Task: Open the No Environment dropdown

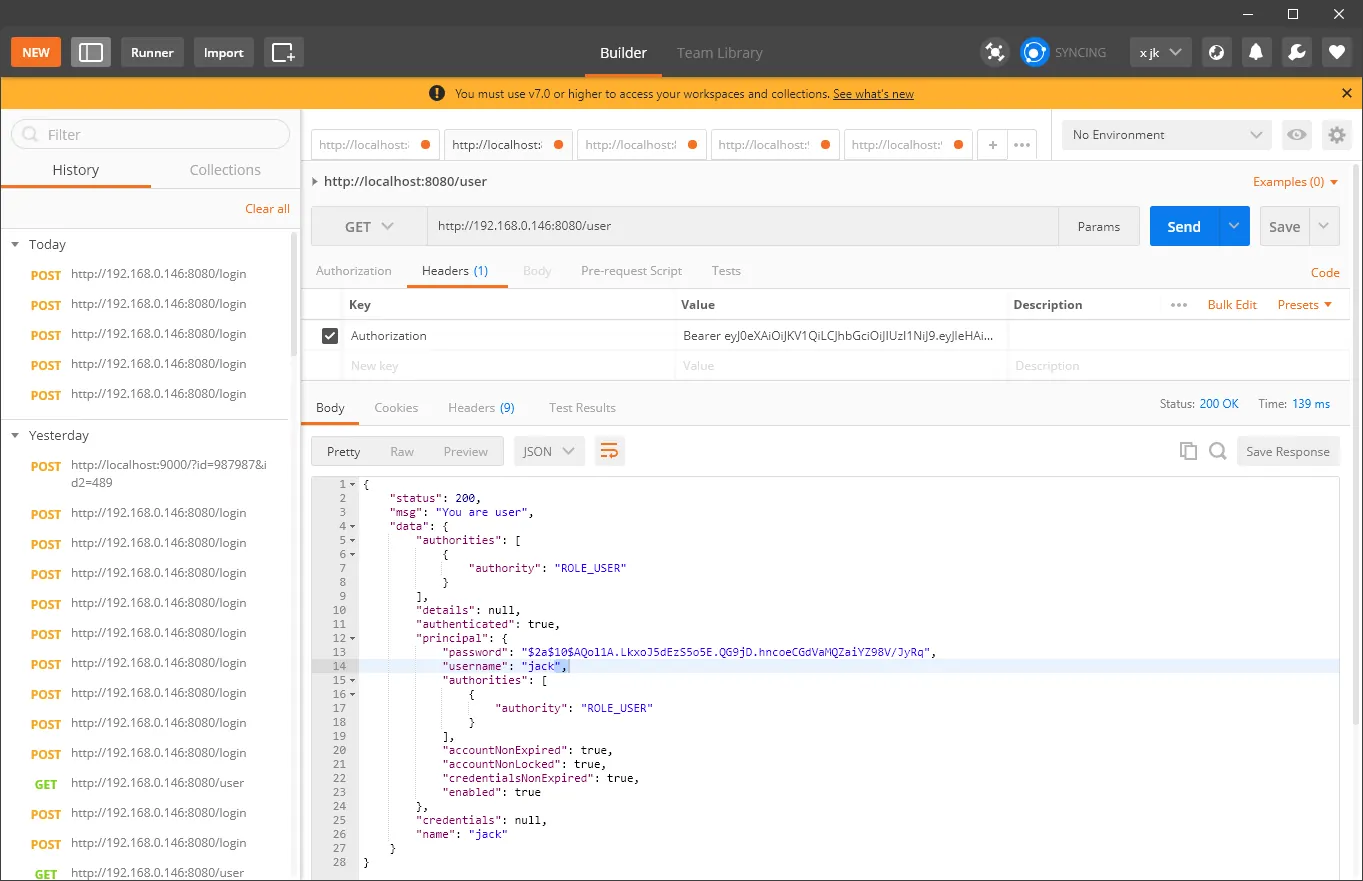Action: (x=1167, y=135)
